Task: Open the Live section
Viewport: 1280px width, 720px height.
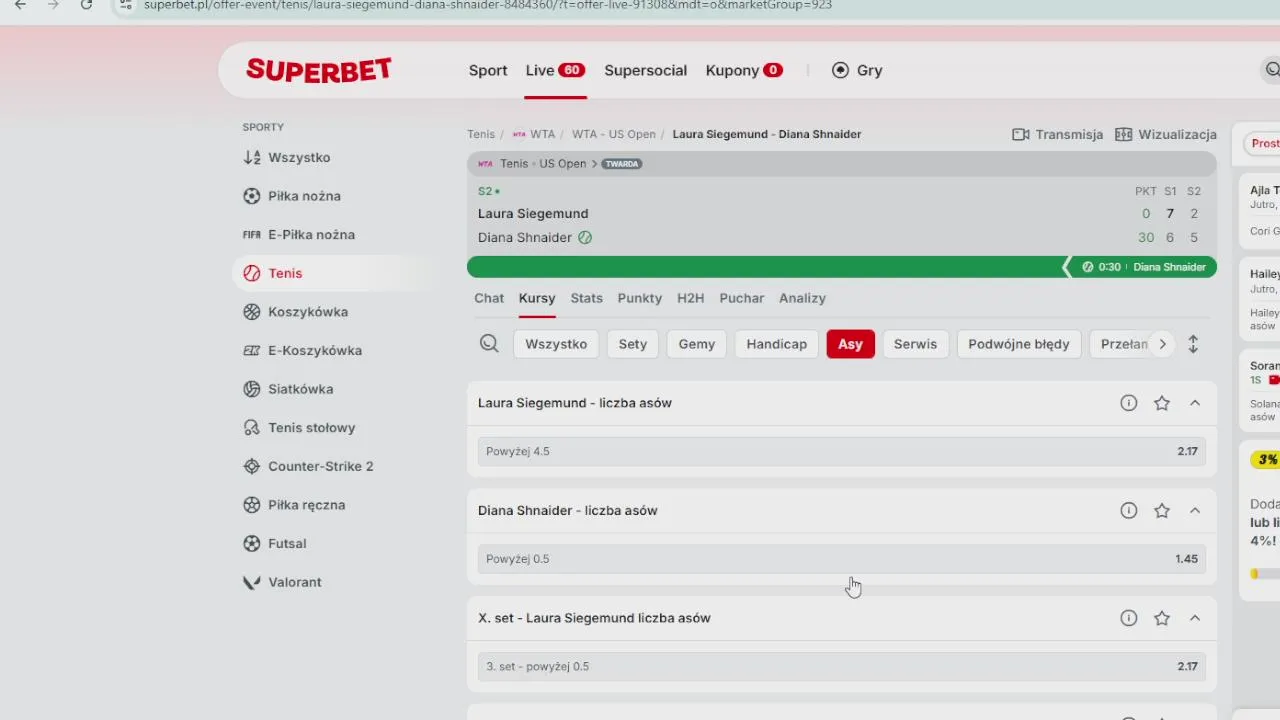Action: 555,70
